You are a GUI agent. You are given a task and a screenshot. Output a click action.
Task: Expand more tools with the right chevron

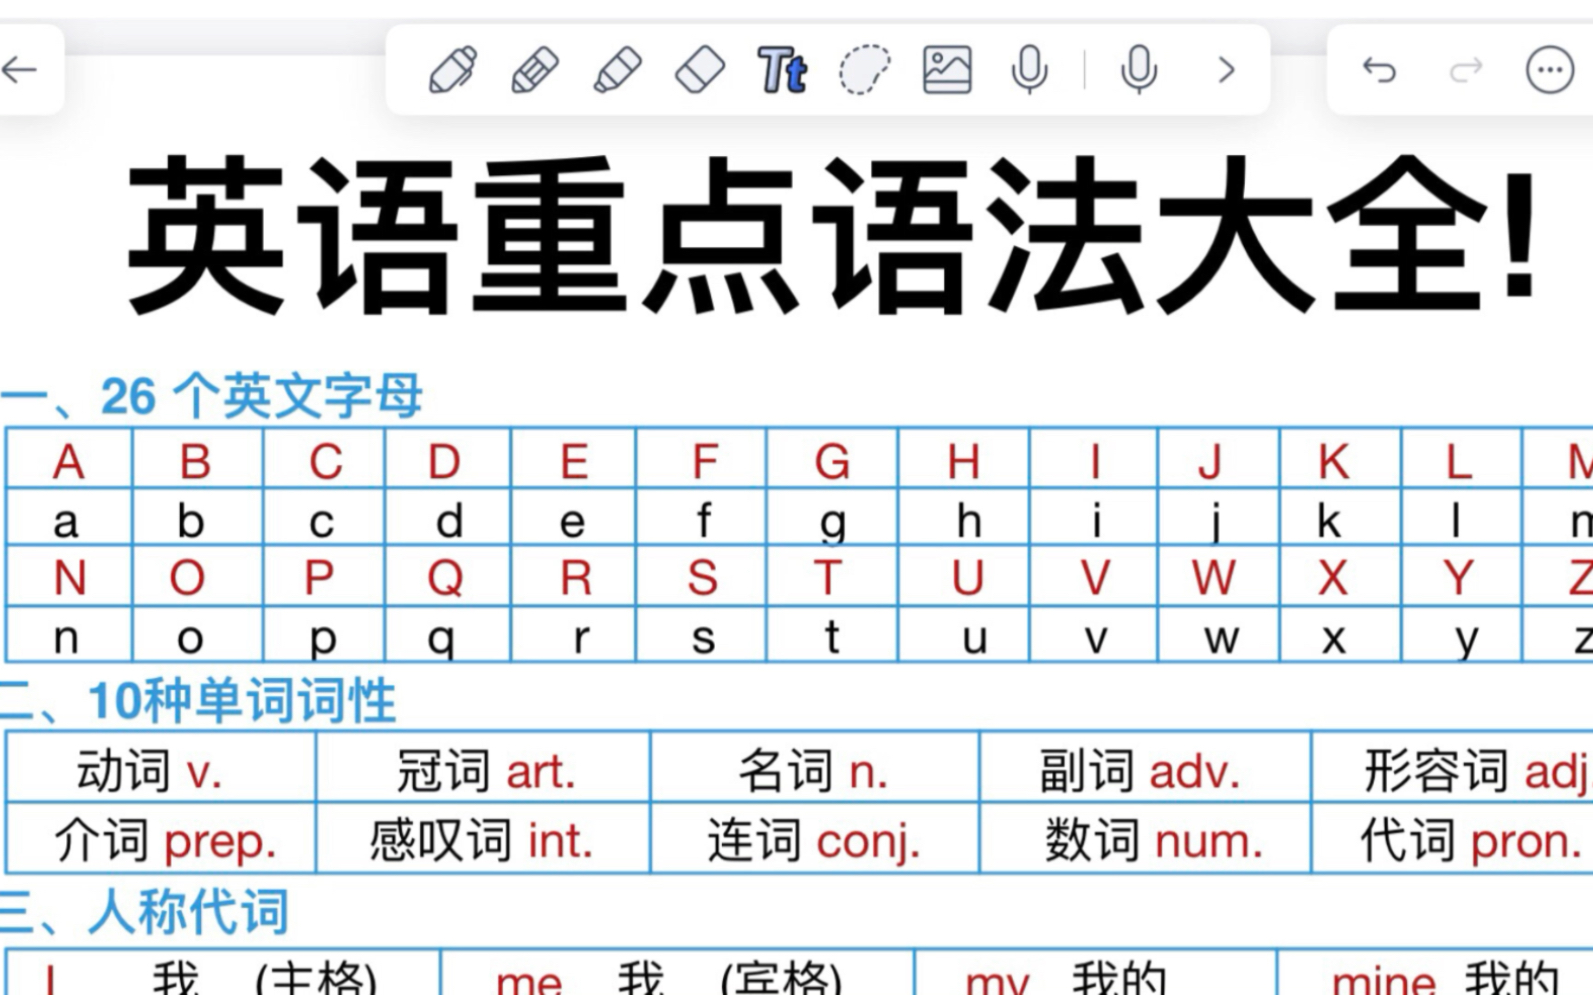(x=1227, y=70)
